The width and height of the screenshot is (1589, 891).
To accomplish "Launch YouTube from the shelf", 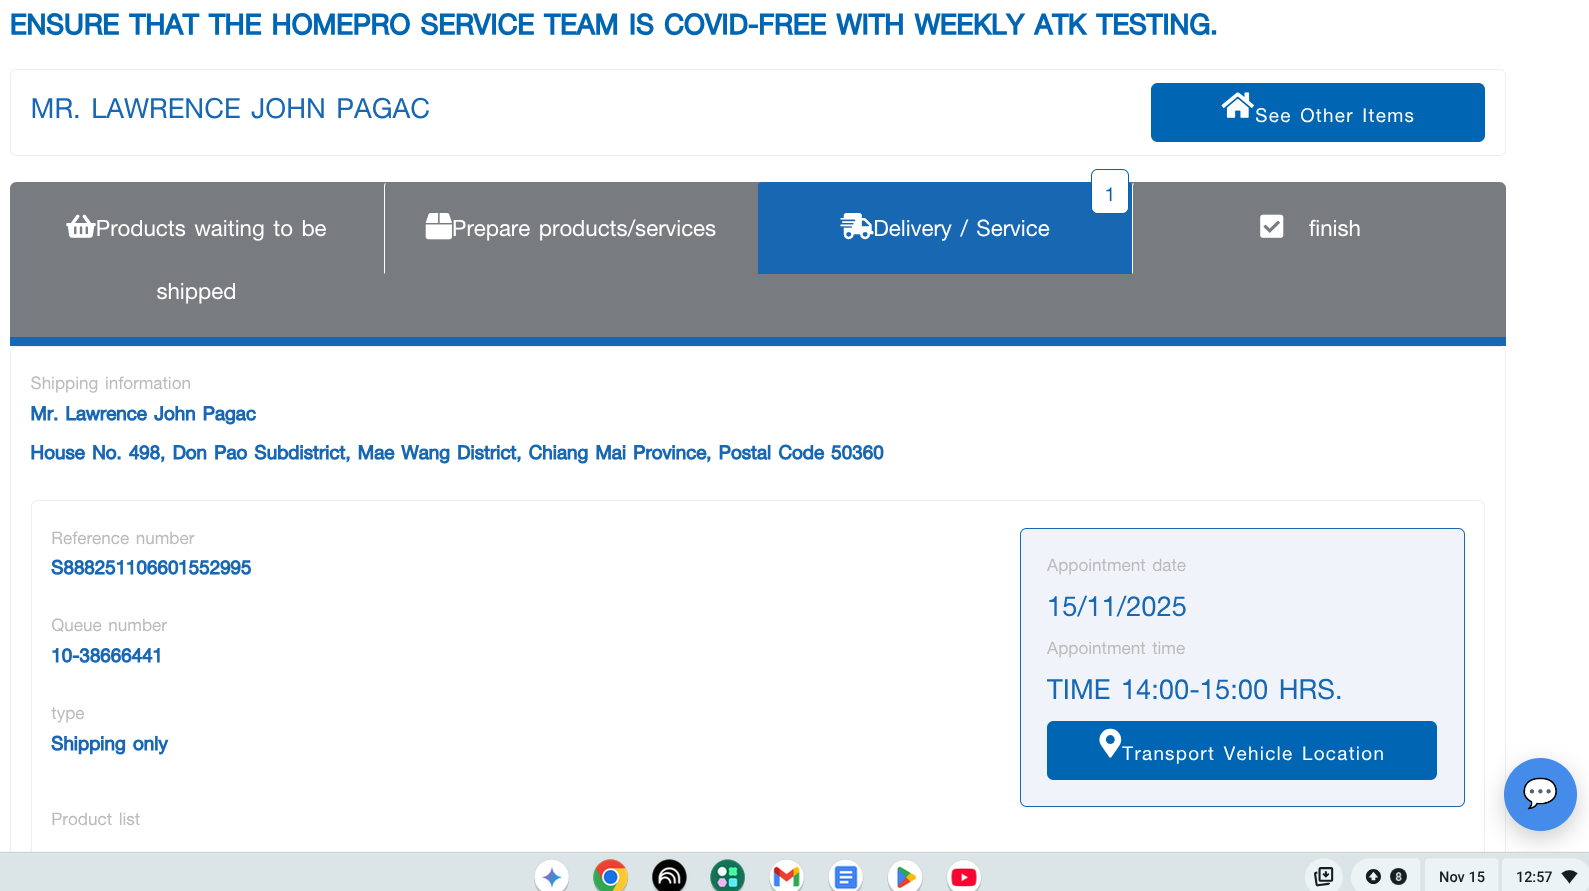I will click(x=964, y=876).
